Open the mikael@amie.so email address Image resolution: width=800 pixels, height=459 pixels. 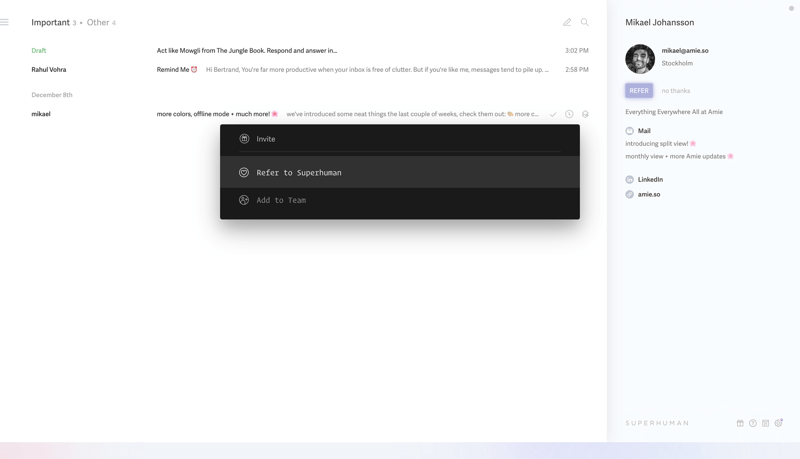coord(685,50)
